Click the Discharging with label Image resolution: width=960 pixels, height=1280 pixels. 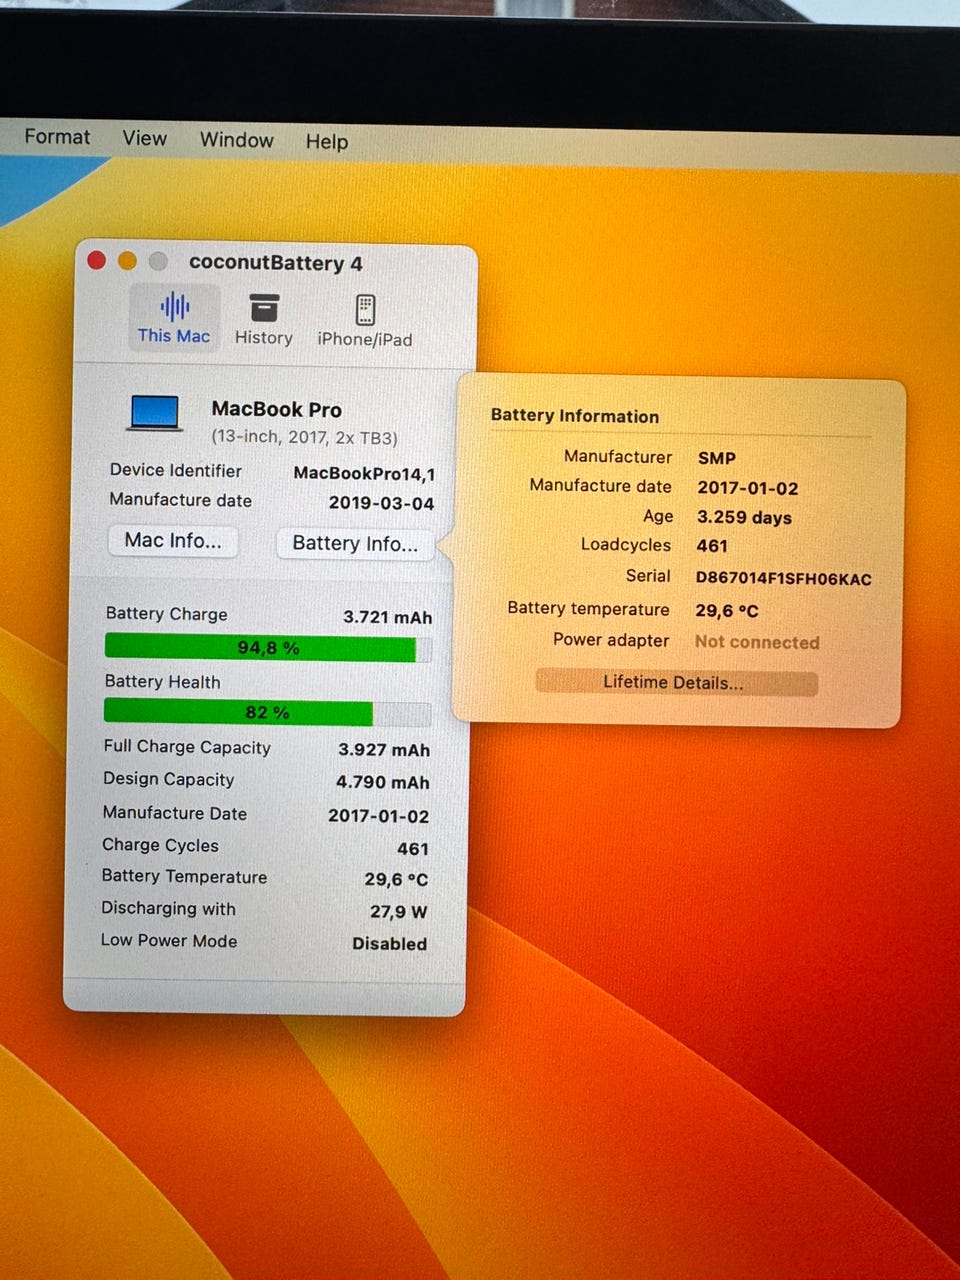coord(169,909)
